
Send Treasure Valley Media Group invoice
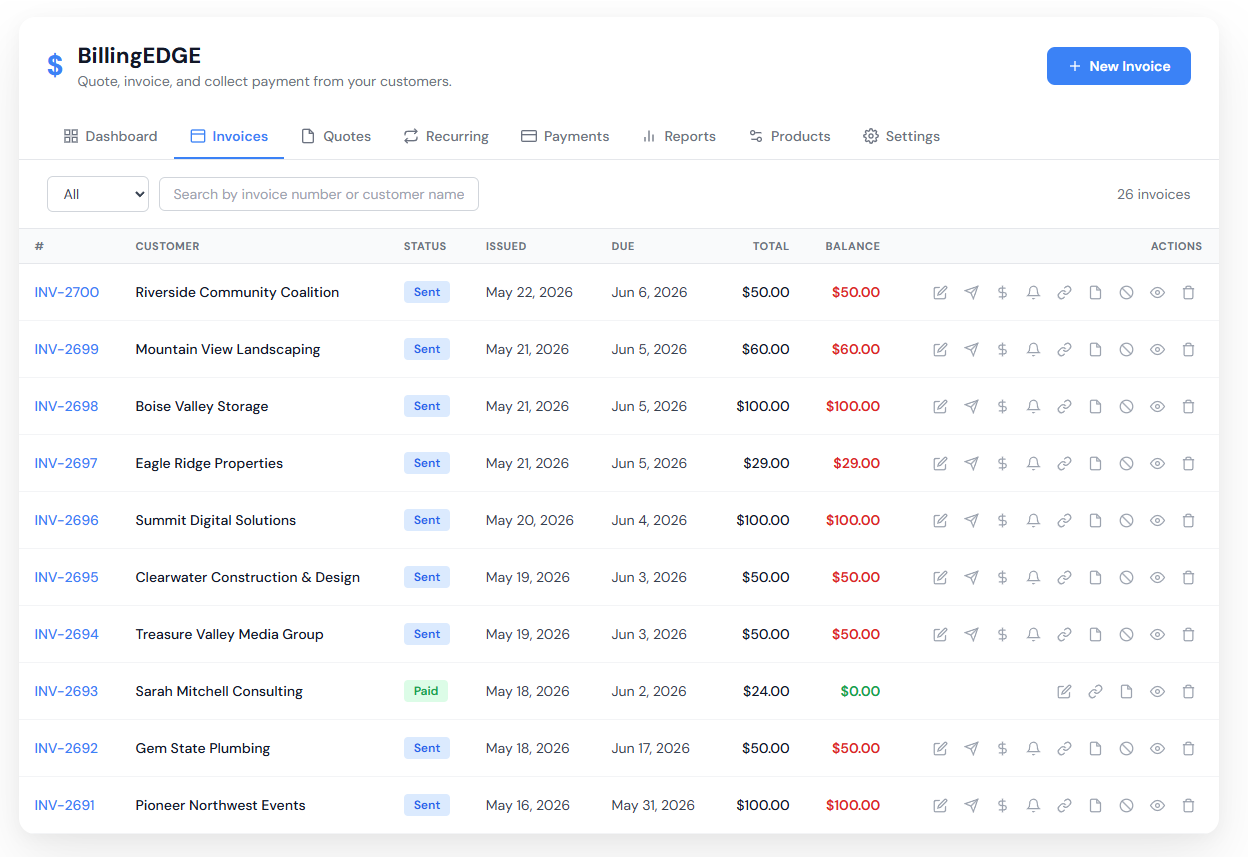(971, 635)
